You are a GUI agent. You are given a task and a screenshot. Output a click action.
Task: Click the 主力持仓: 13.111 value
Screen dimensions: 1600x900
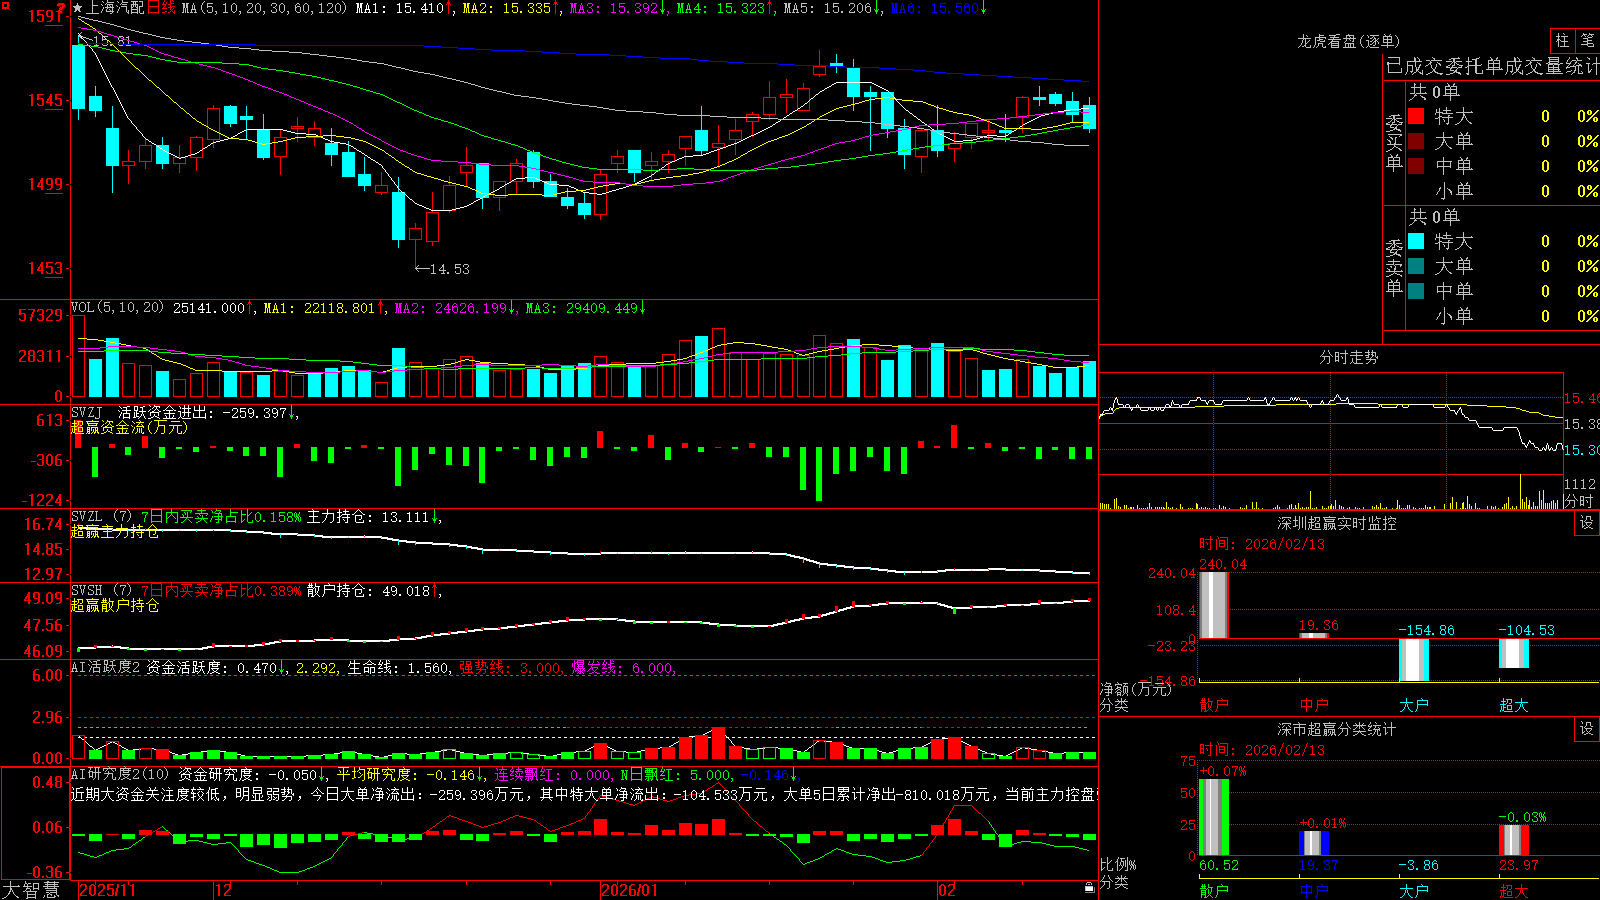(369, 517)
